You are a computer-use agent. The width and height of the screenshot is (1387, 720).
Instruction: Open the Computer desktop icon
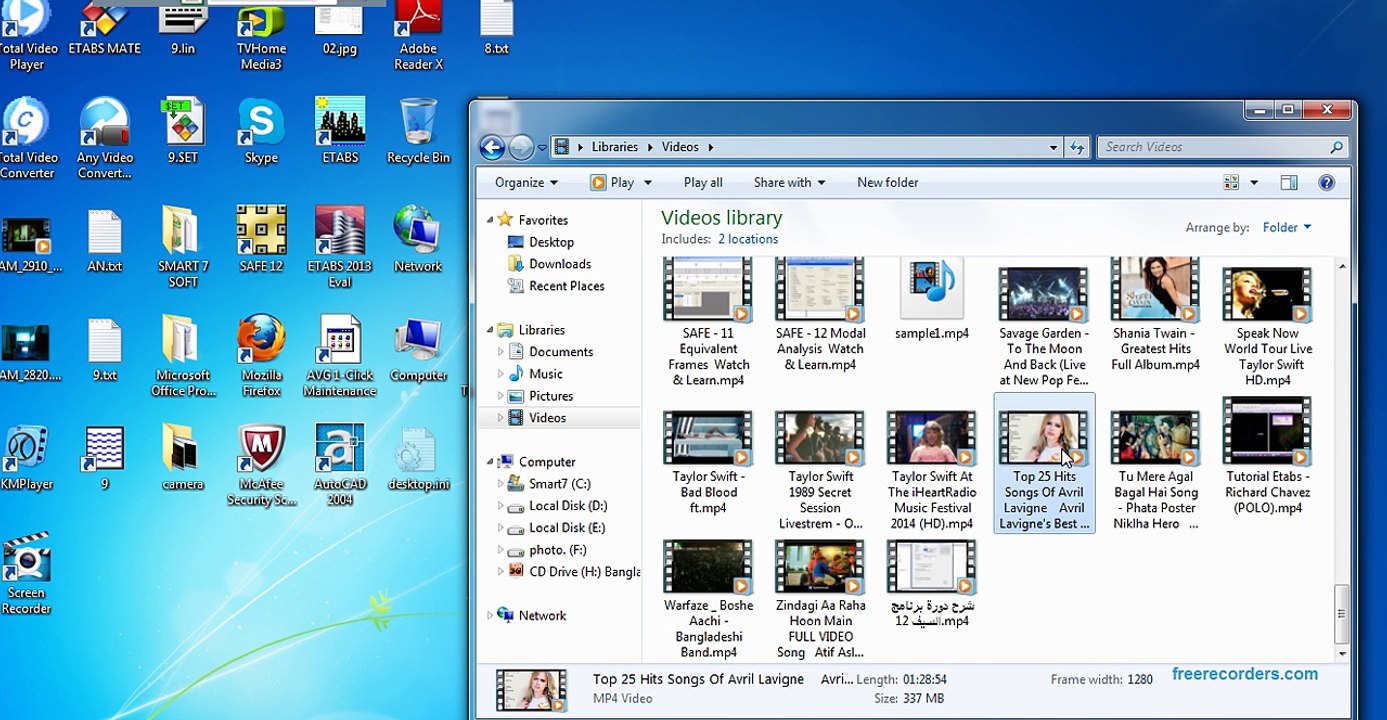point(419,349)
